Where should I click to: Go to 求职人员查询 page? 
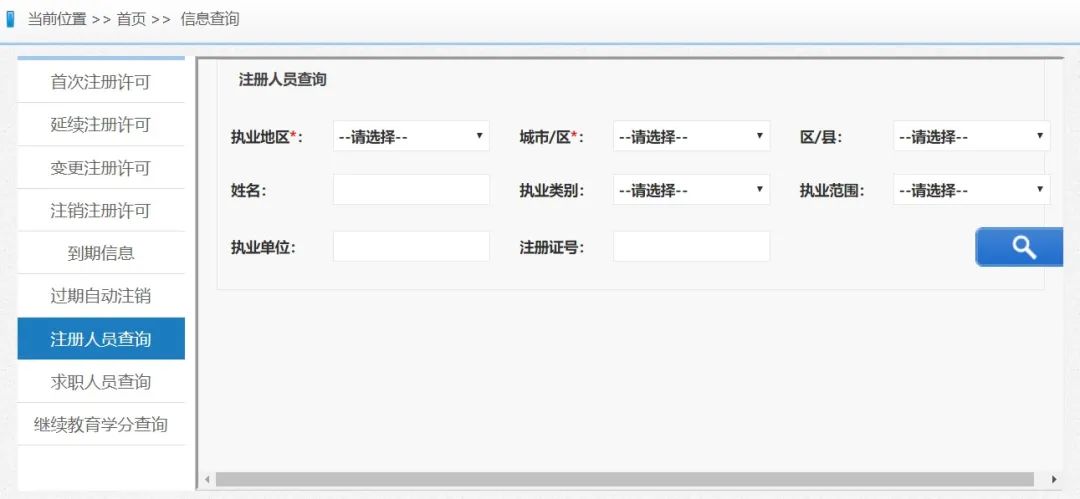point(101,382)
